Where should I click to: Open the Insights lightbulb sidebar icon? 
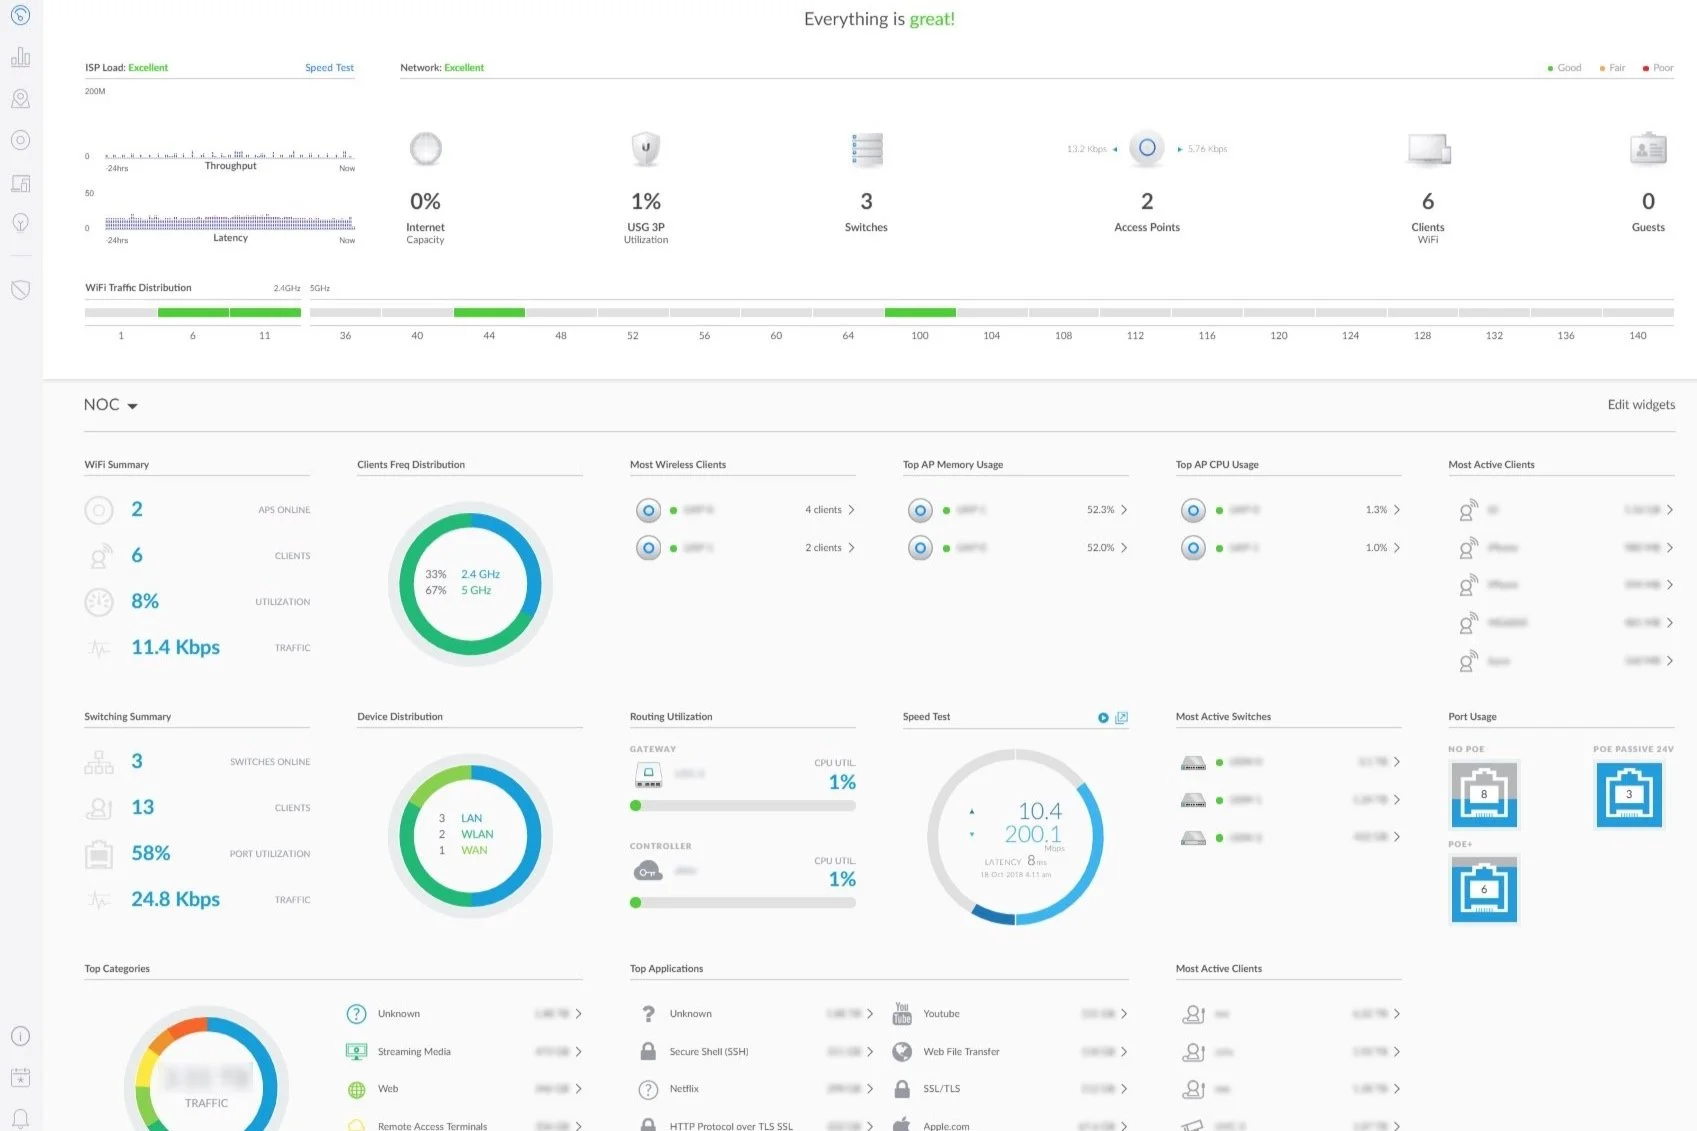coord(20,223)
